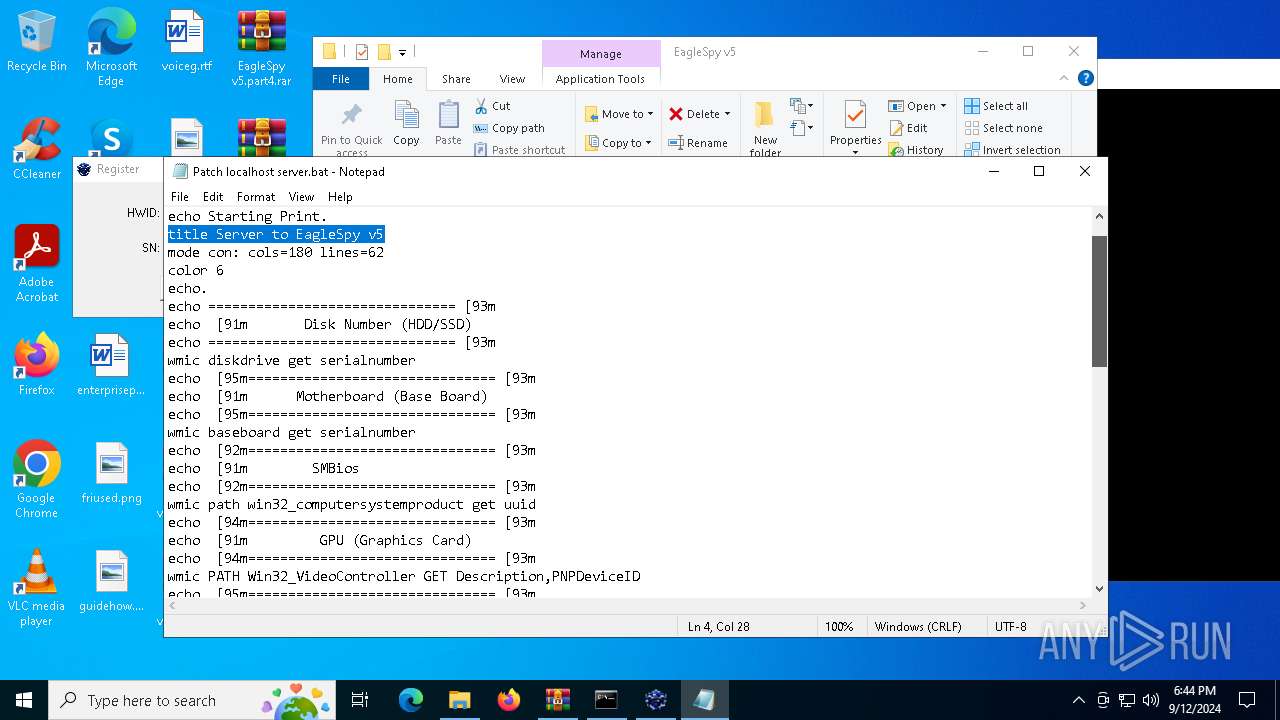Screen dimensions: 1280x720
Task: Launch Microsoft Edge from the desktop
Action: click(111, 48)
